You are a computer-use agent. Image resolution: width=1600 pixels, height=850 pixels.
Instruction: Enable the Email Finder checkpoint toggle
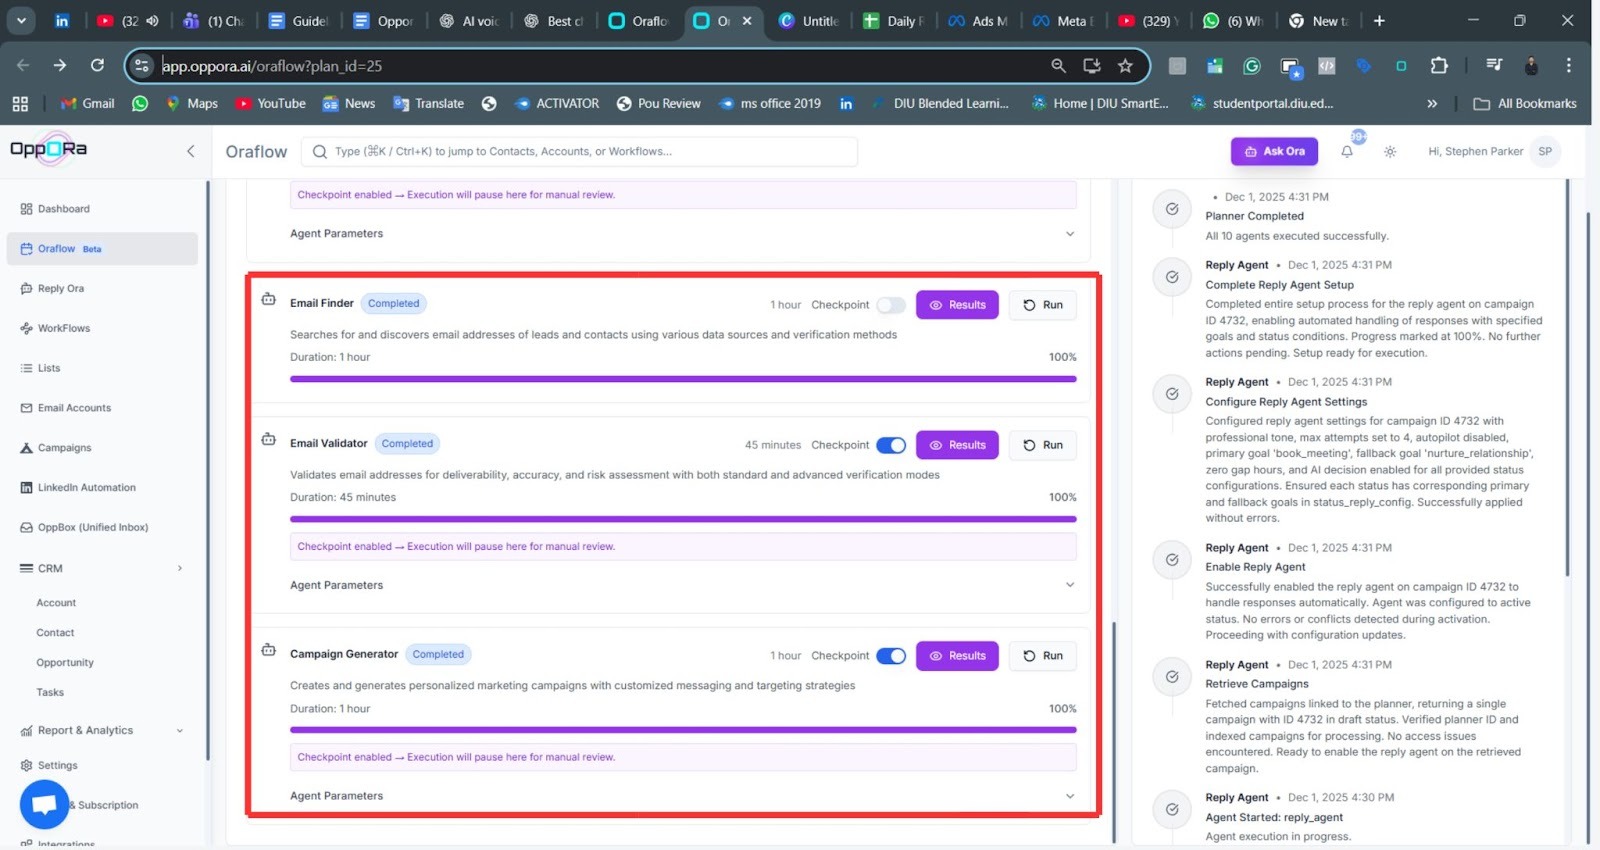pos(890,305)
